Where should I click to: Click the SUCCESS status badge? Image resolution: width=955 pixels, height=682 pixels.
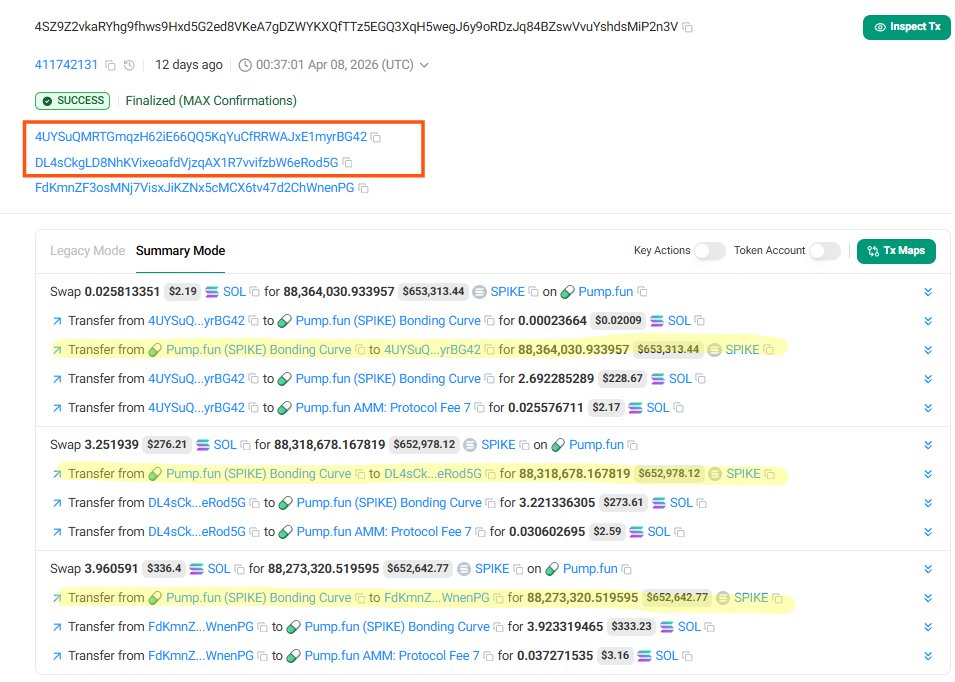pos(72,101)
